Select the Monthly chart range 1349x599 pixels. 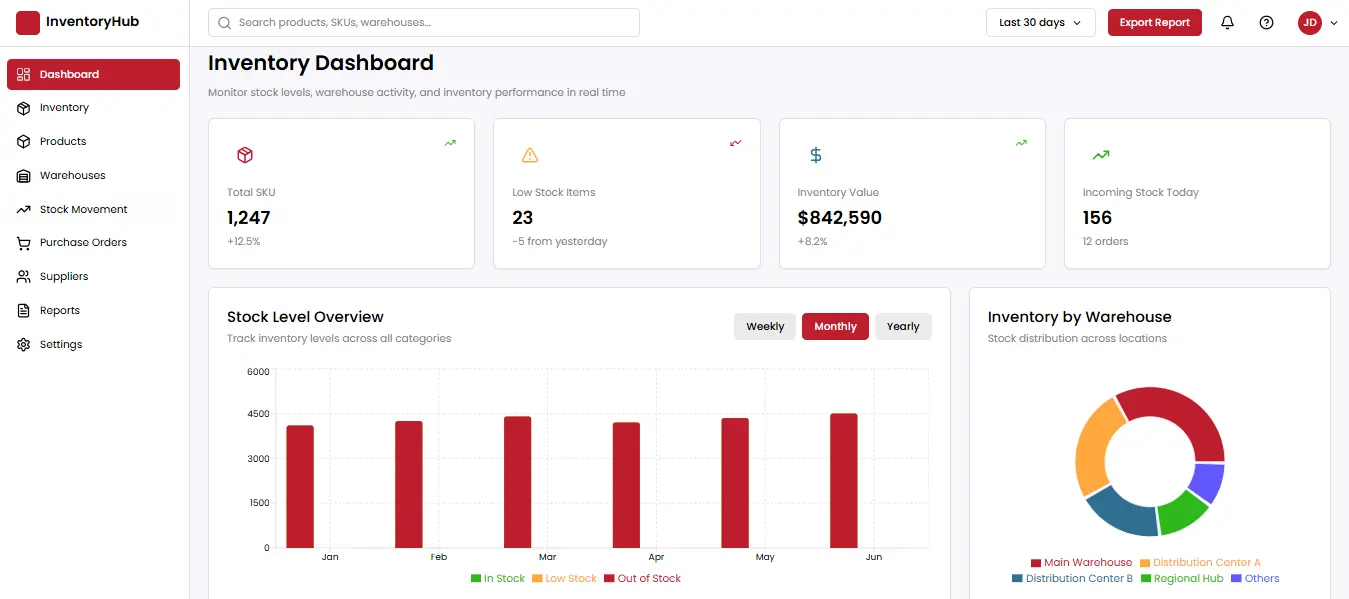coord(835,326)
